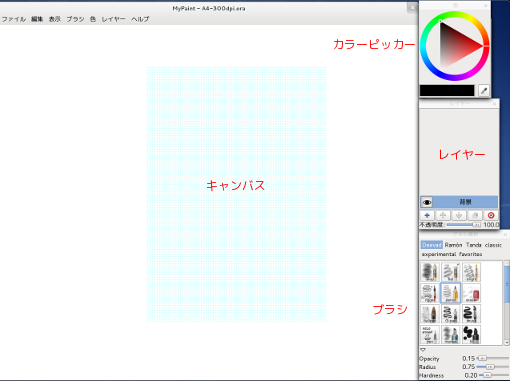
Task: Switch to the Deevad brush group
Action: 431,245
